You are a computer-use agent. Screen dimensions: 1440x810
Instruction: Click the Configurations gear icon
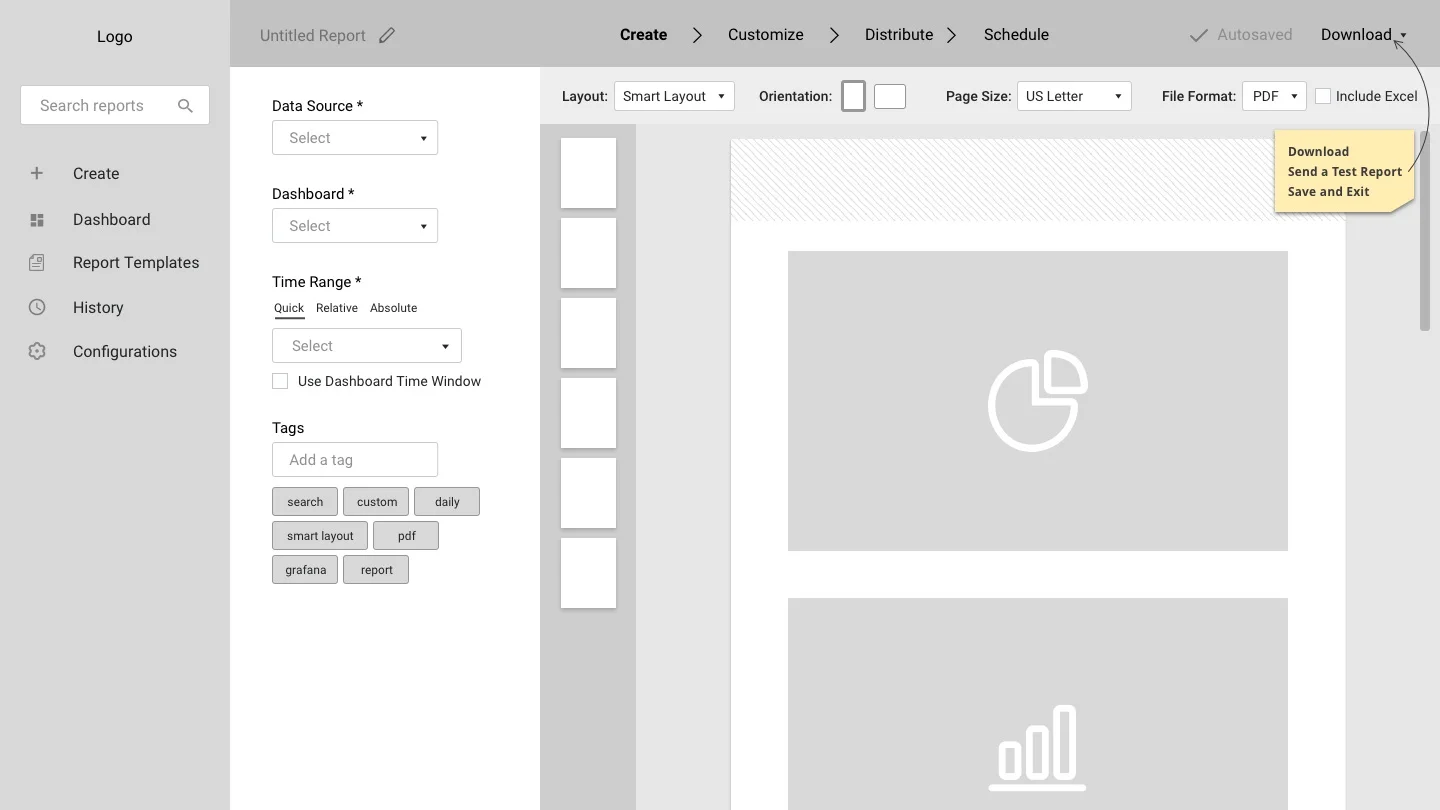(37, 351)
